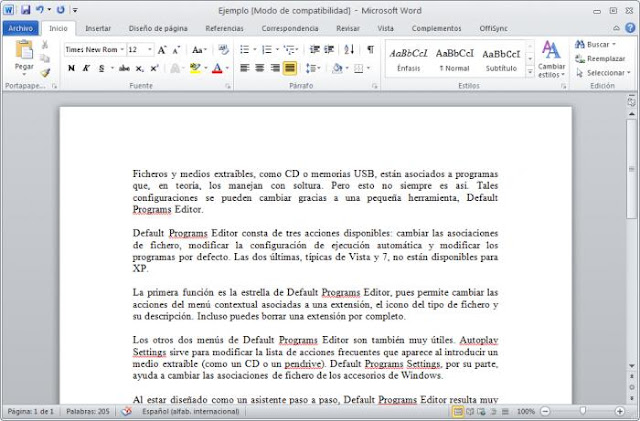The width and height of the screenshot is (640, 421).
Task: Decrease paragraph indent
Action: [x=314, y=50]
